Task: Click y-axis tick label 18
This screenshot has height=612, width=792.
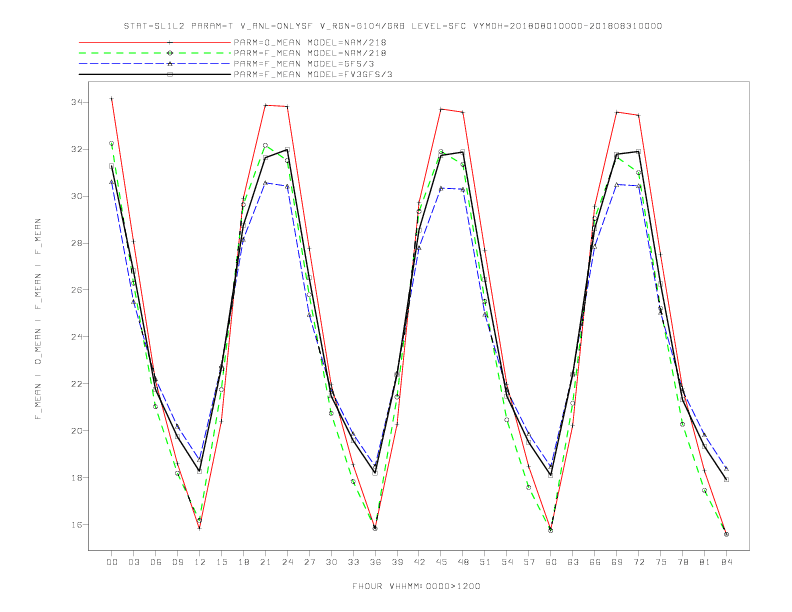Action: click(x=77, y=478)
